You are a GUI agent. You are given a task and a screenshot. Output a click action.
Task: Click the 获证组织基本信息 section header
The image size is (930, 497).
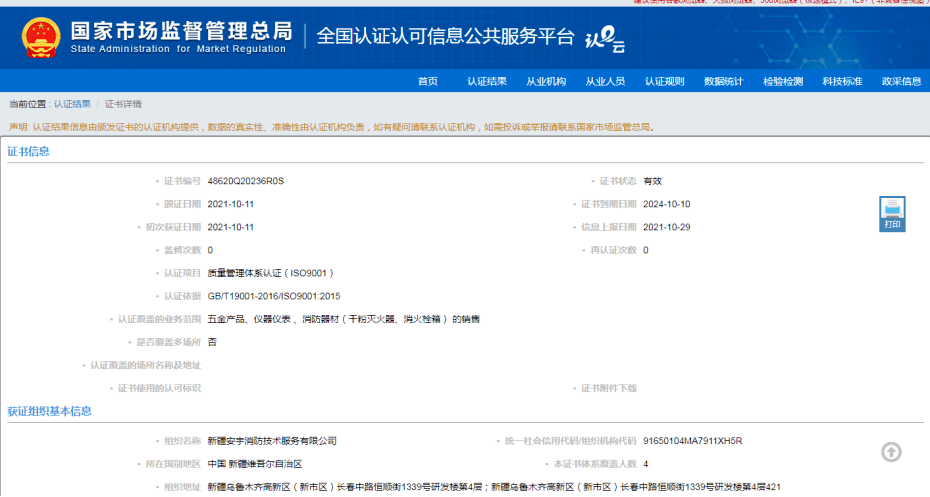pyautogui.click(x=49, y=411)
